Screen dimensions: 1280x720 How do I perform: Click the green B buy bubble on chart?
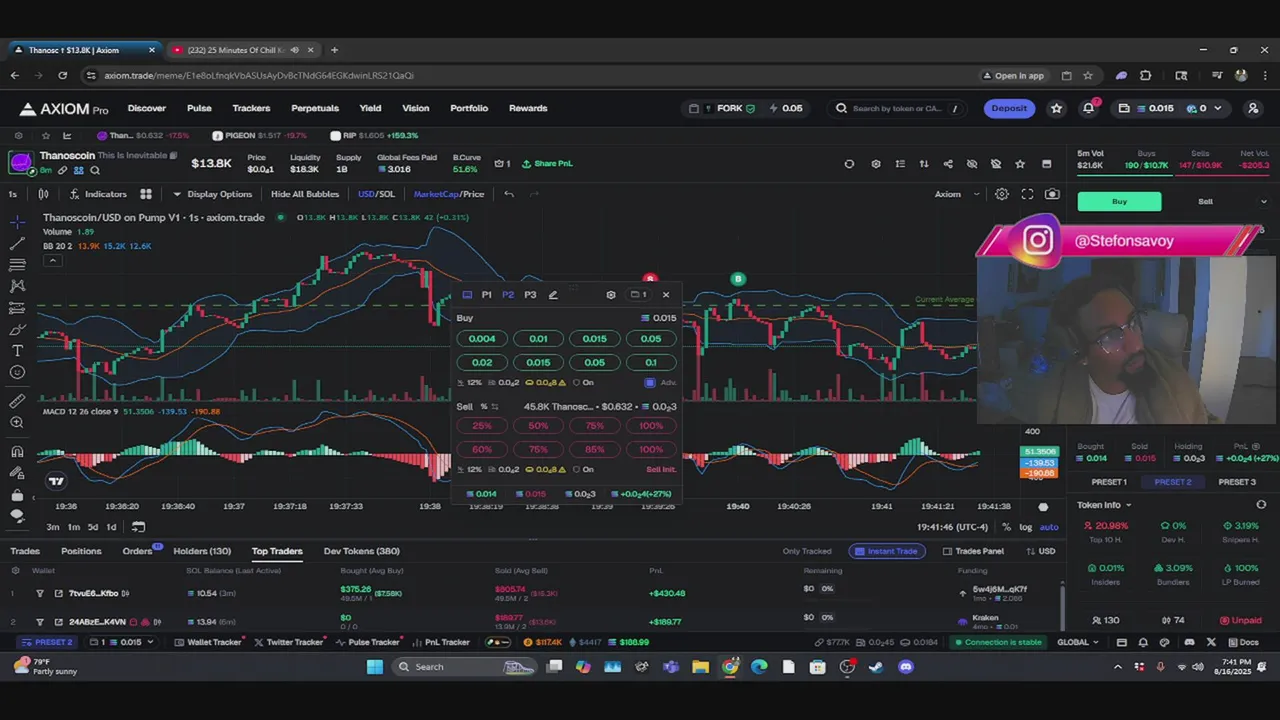[x=738, y=279]
